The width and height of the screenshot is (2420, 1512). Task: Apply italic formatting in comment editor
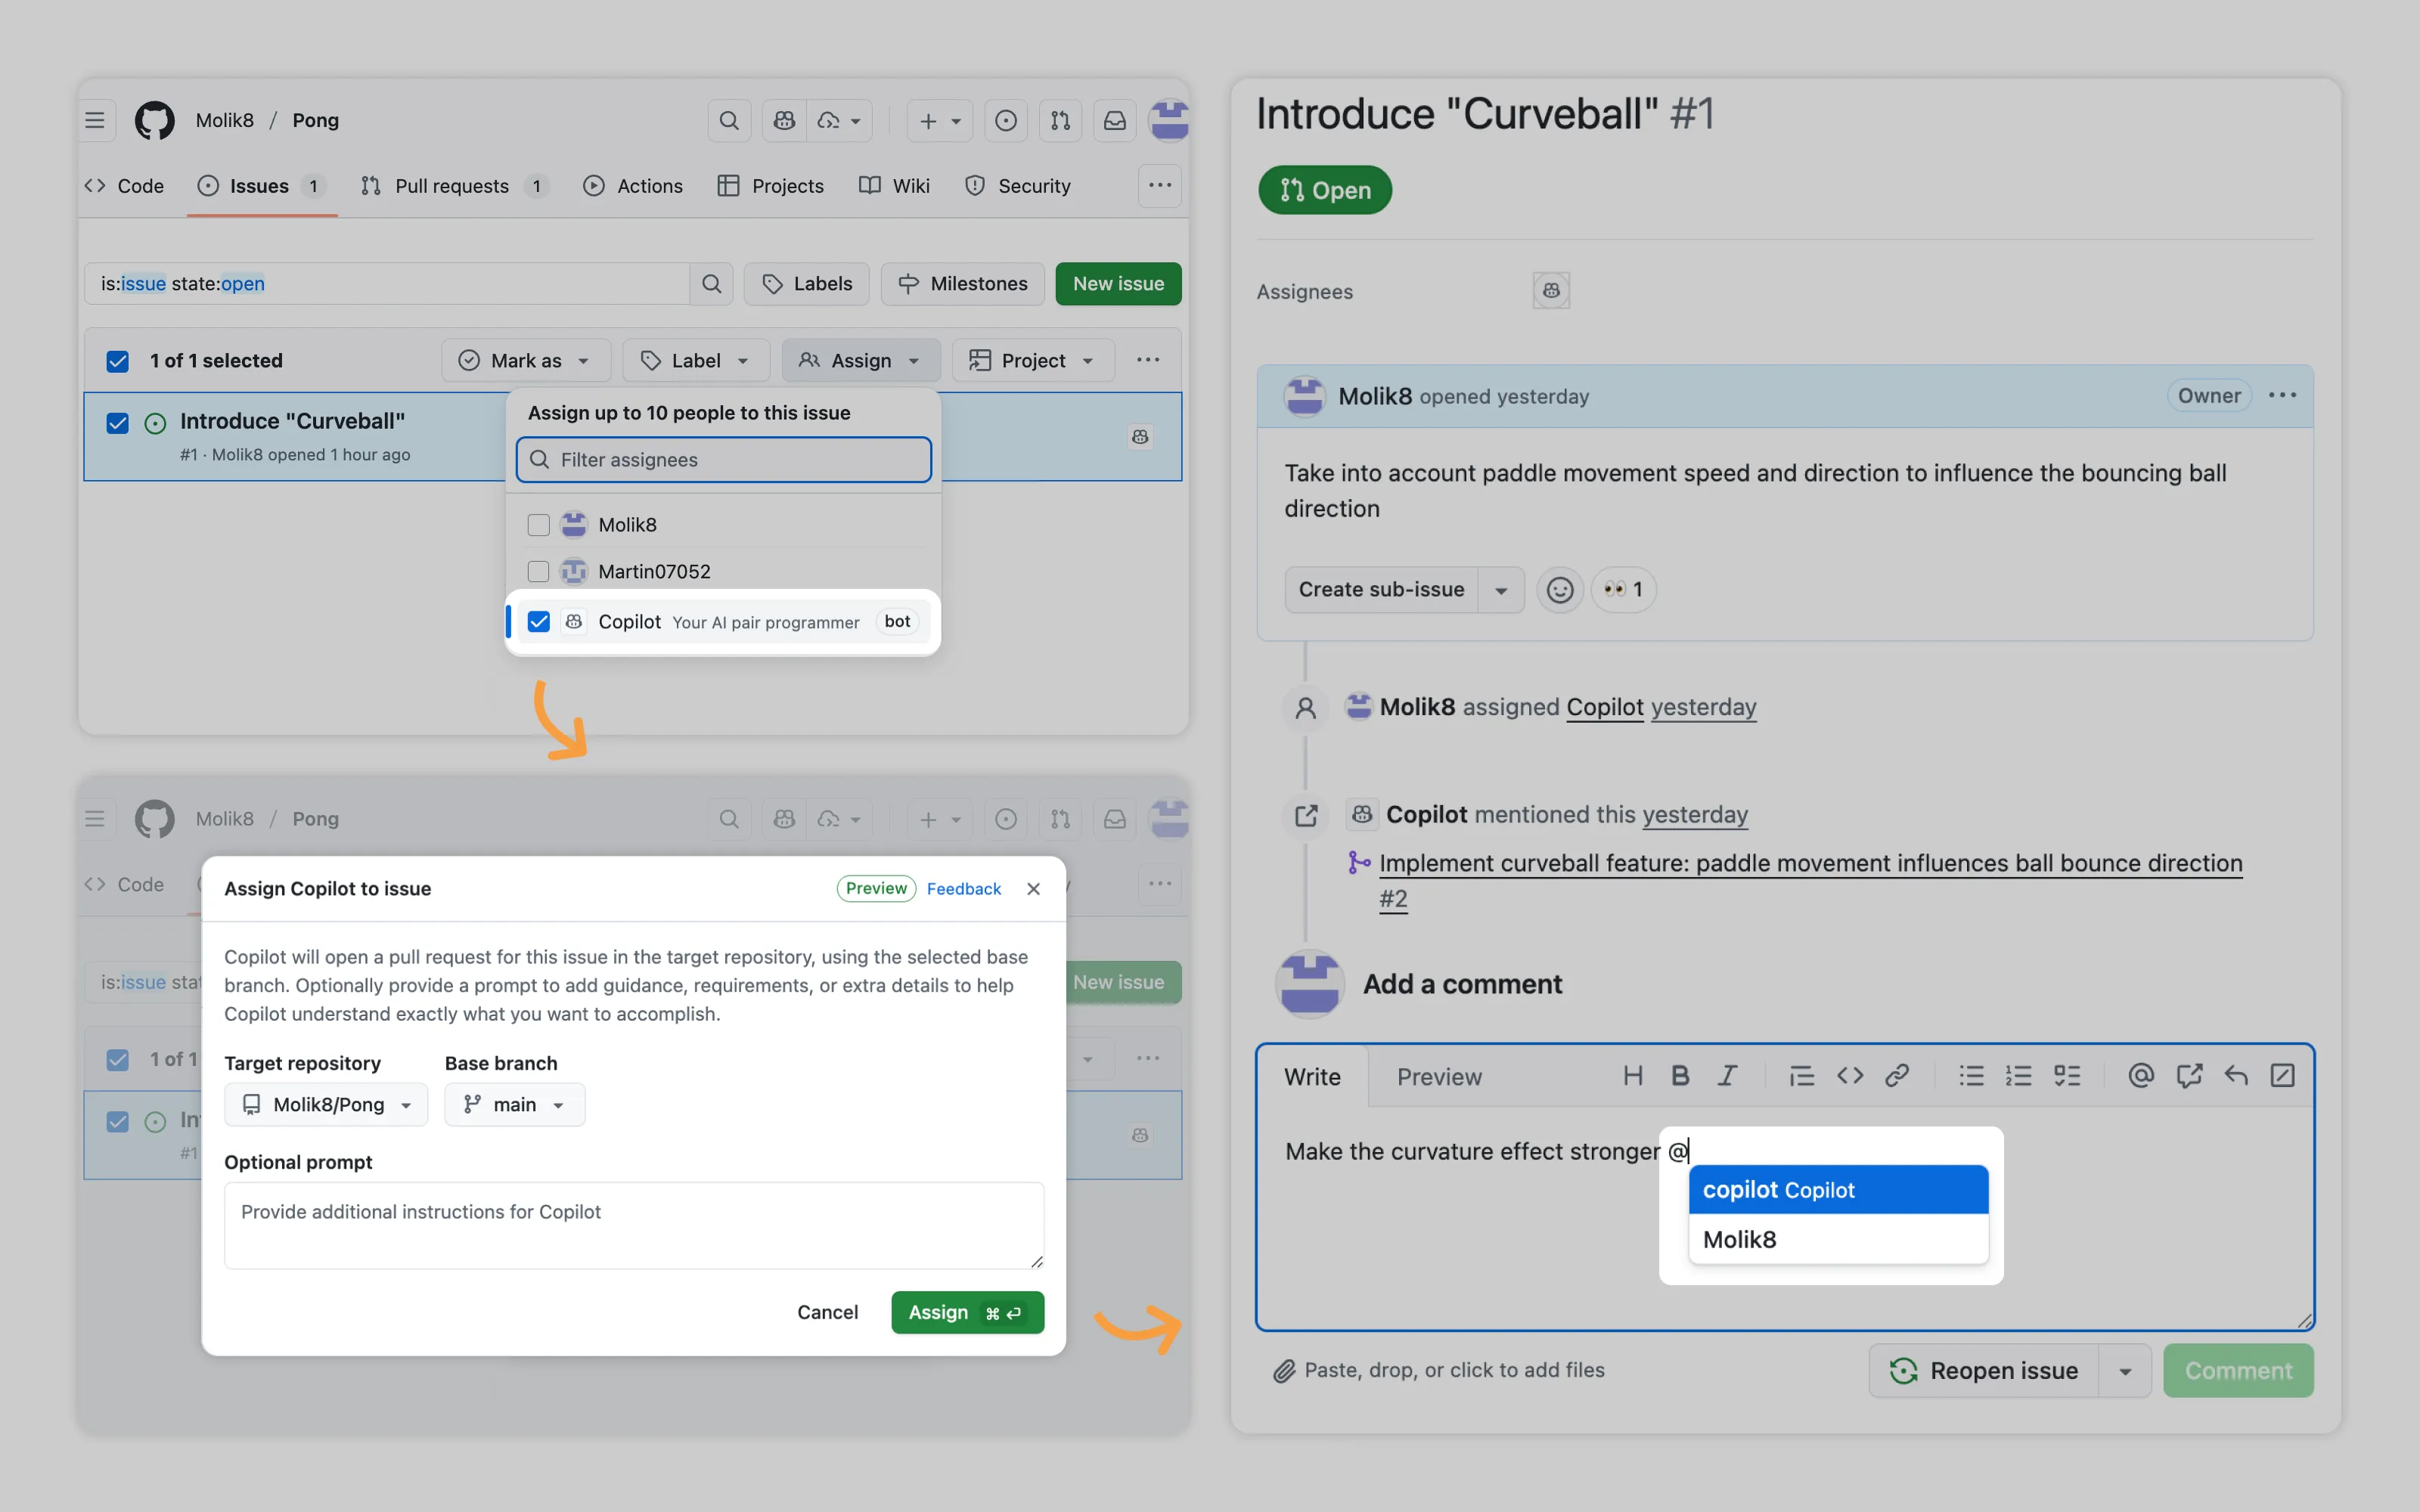(1727, 1076)
